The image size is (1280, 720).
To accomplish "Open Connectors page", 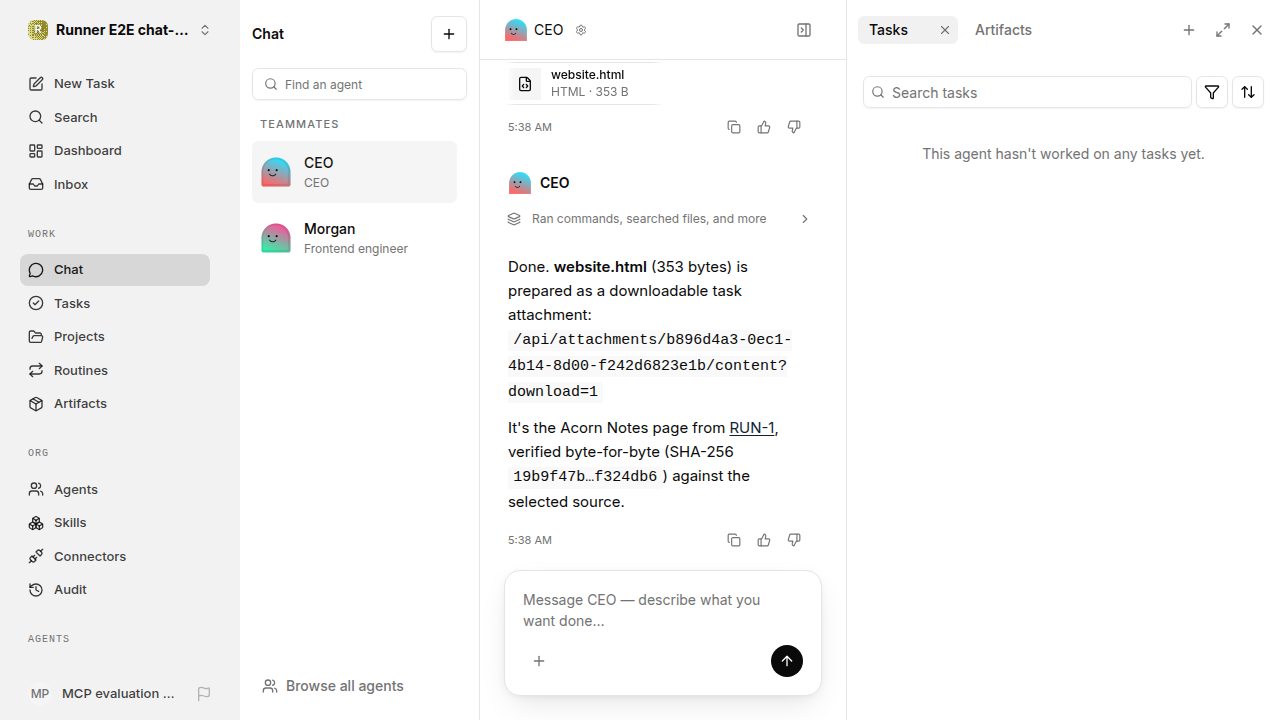I will (115, 556).
